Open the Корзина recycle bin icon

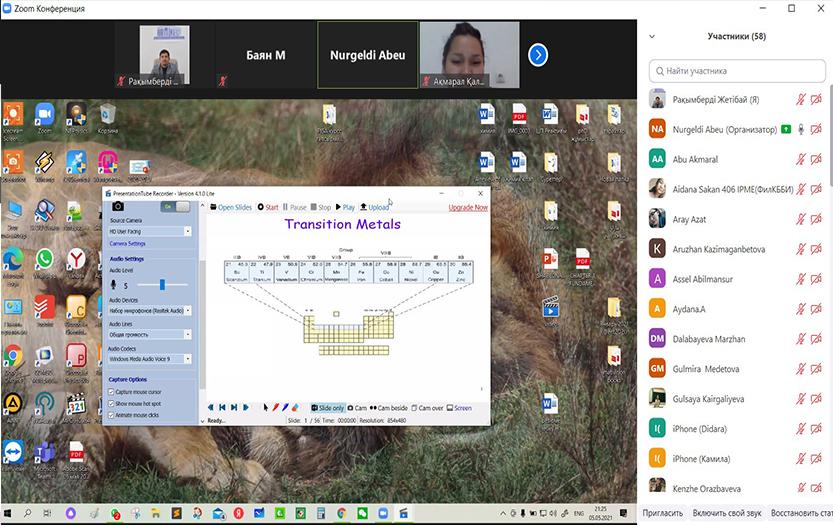108,119
